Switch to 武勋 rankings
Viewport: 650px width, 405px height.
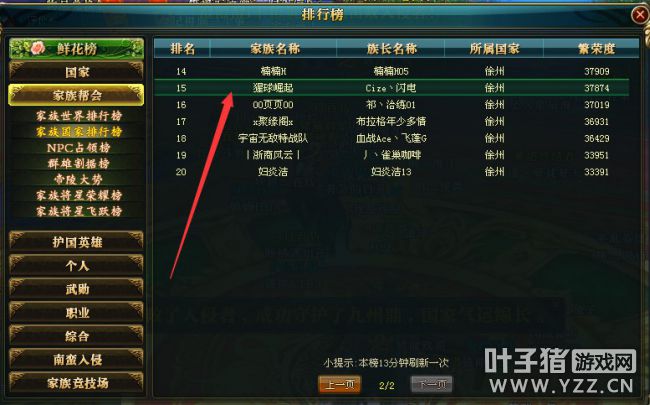77,289
